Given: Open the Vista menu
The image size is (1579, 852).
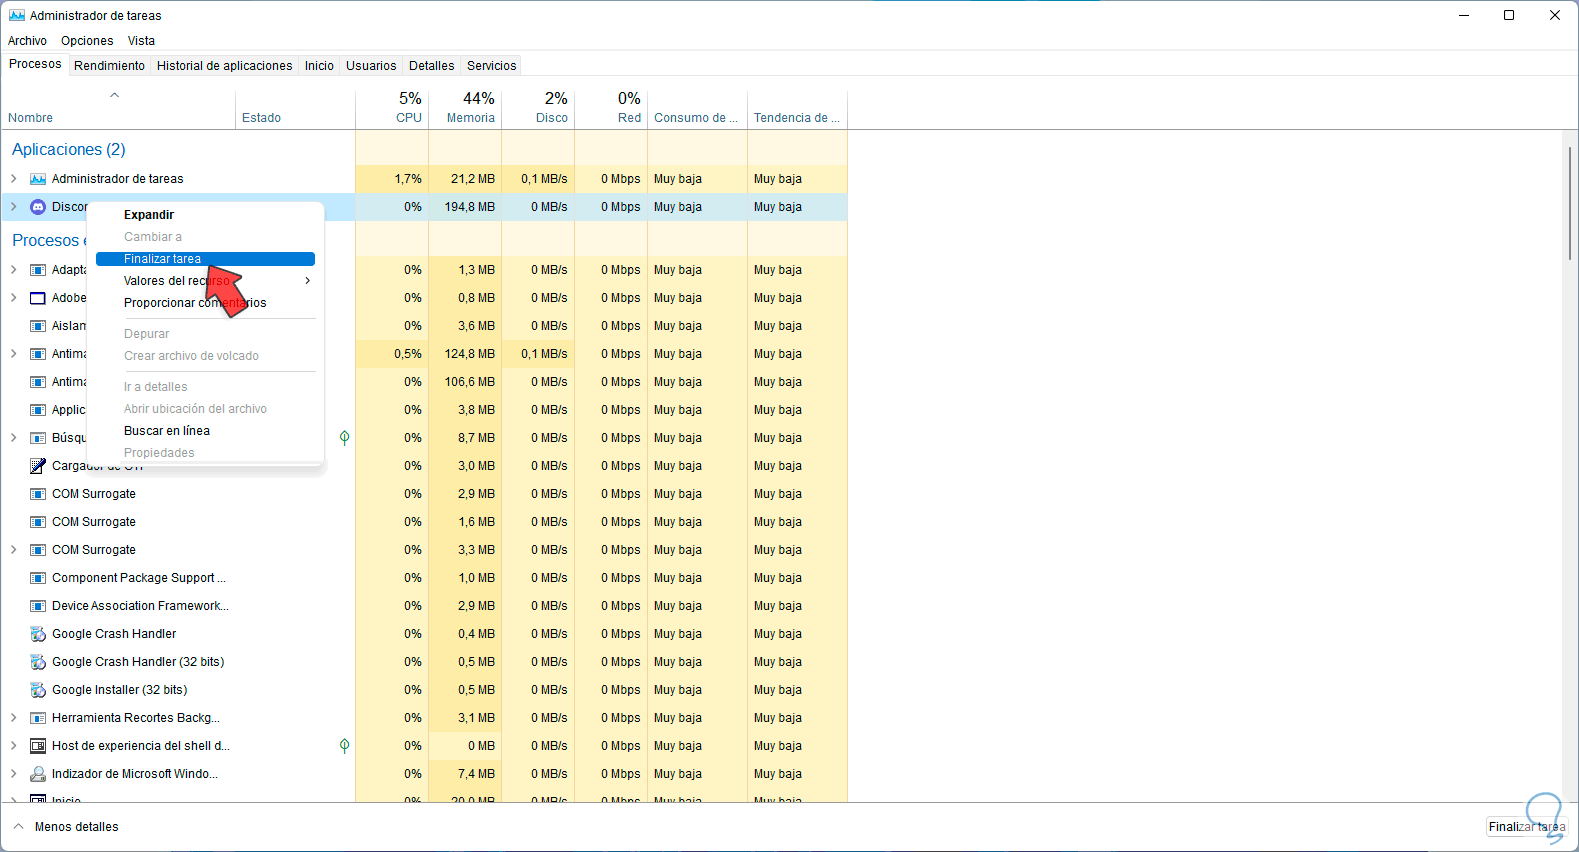Looking at the screenshot, I should click(141, 41).
